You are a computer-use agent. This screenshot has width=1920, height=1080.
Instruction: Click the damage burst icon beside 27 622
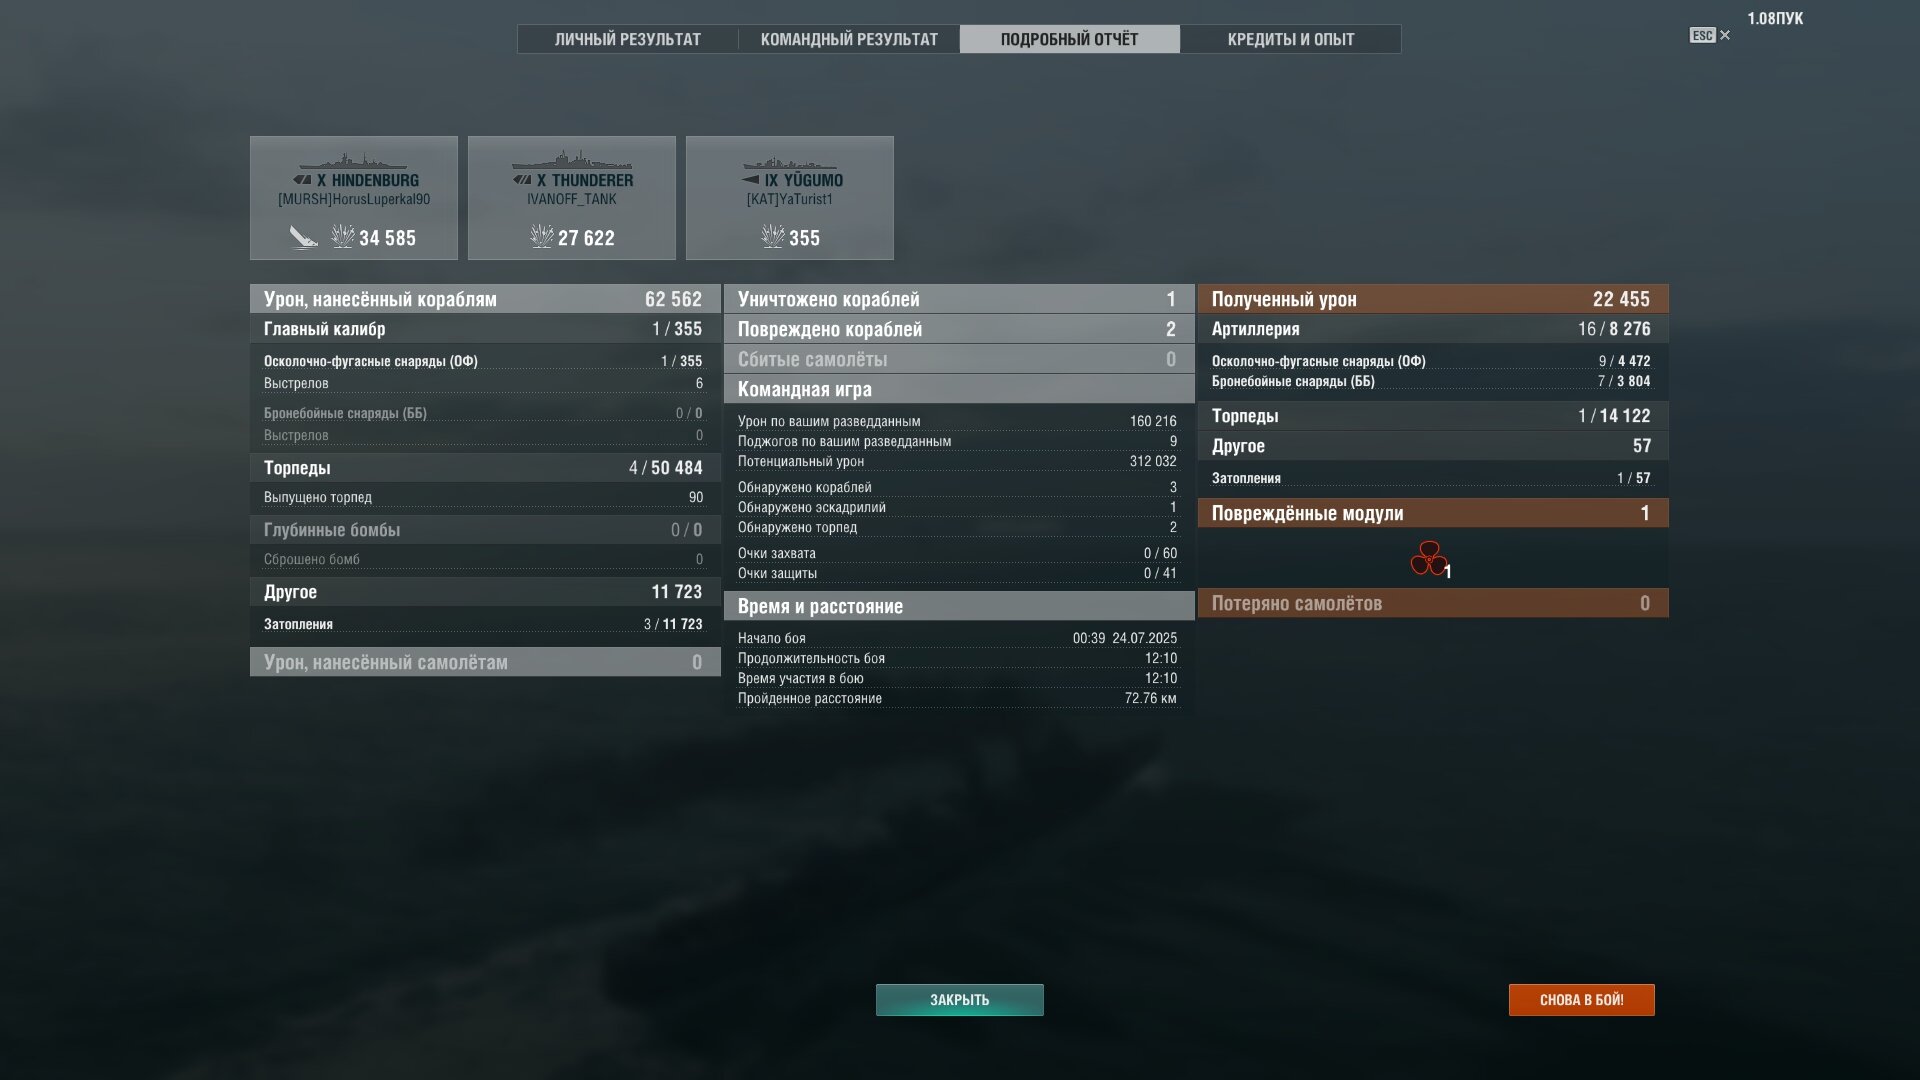542,237
